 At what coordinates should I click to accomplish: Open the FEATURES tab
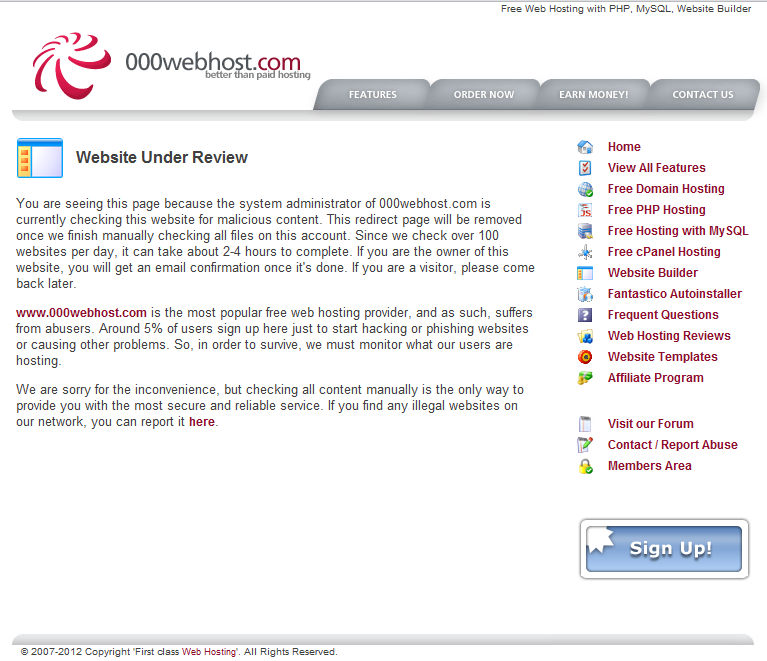372,94
